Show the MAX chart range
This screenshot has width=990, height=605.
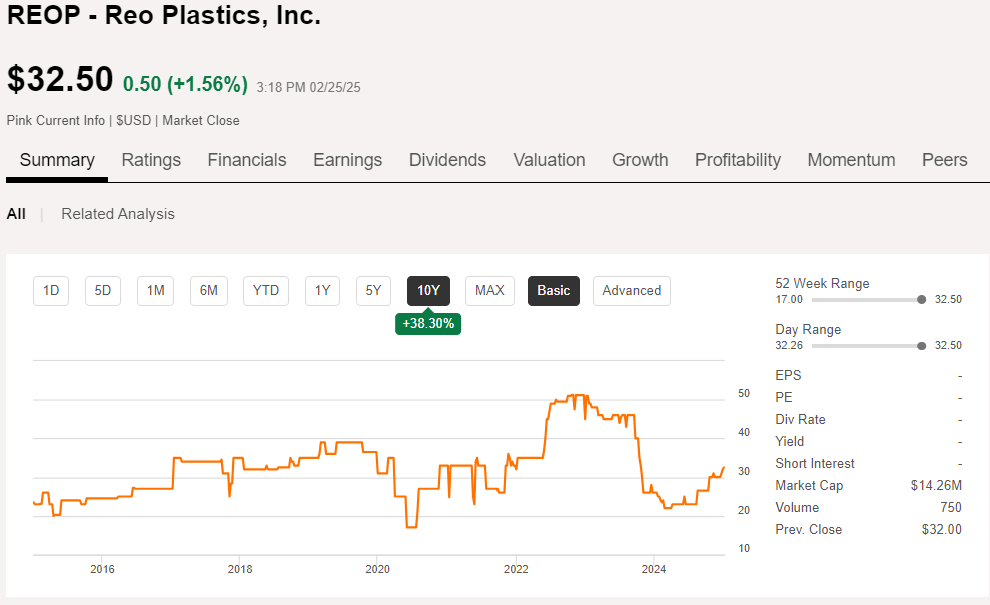tap(490, 291)
